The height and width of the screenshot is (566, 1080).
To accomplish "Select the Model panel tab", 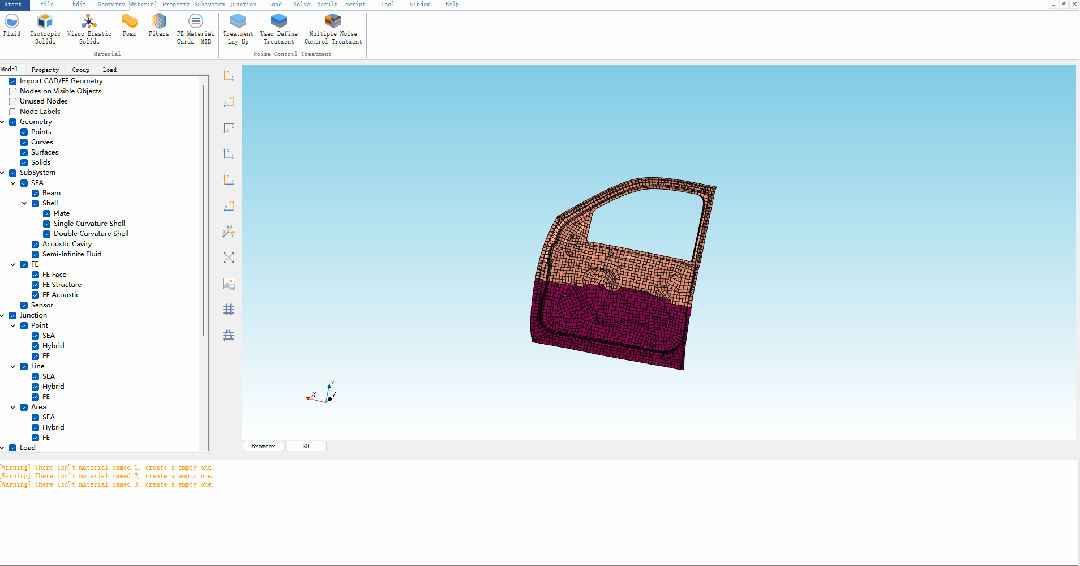I will click(10, 69).
